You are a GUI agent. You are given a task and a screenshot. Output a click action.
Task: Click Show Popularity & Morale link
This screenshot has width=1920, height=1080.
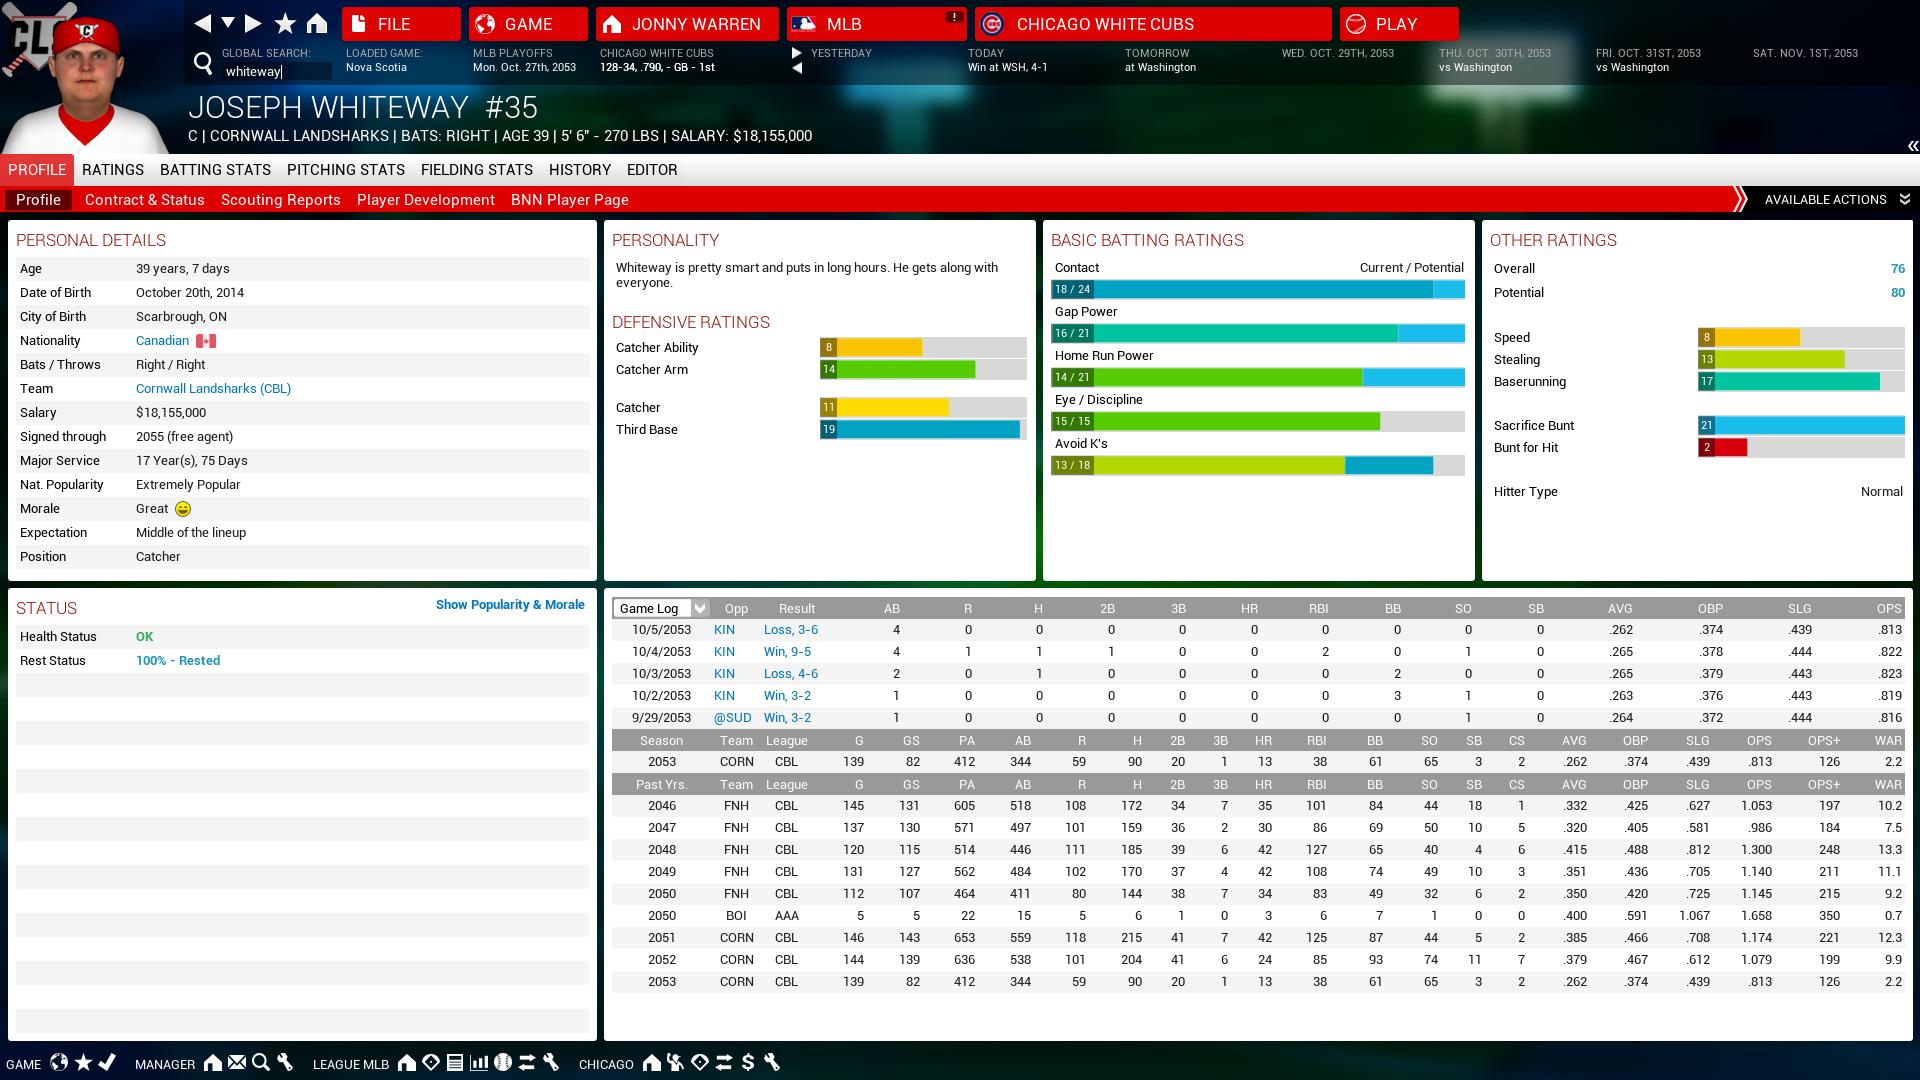[x=509, y=605]
